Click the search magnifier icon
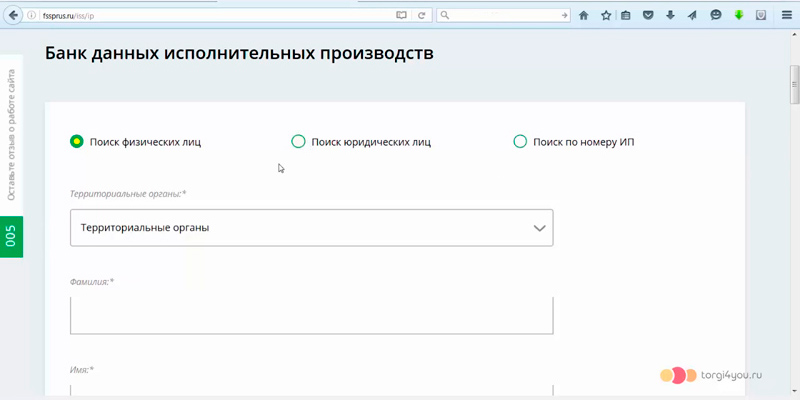 click(445, 16)
